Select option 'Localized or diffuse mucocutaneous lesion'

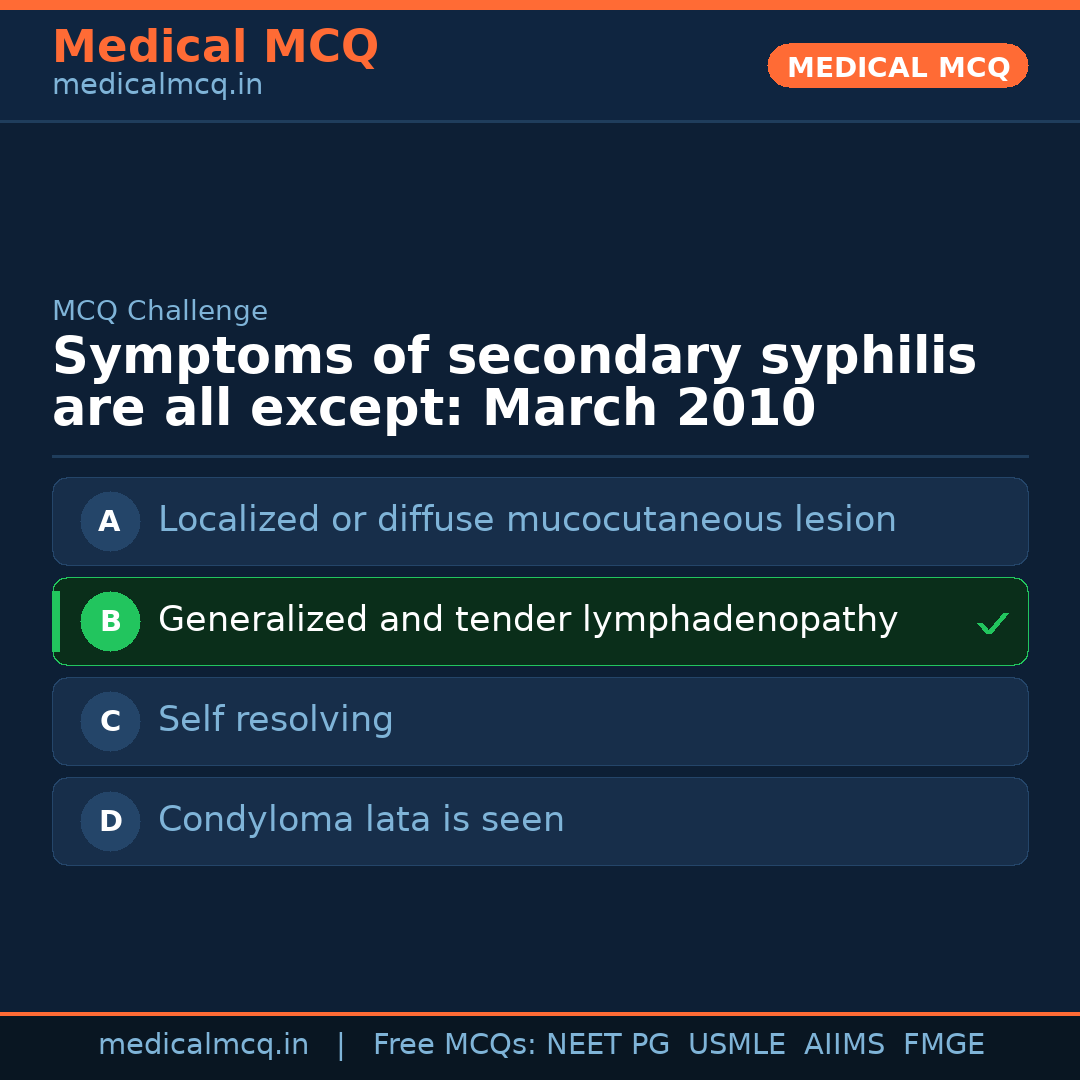coord(527,520)
